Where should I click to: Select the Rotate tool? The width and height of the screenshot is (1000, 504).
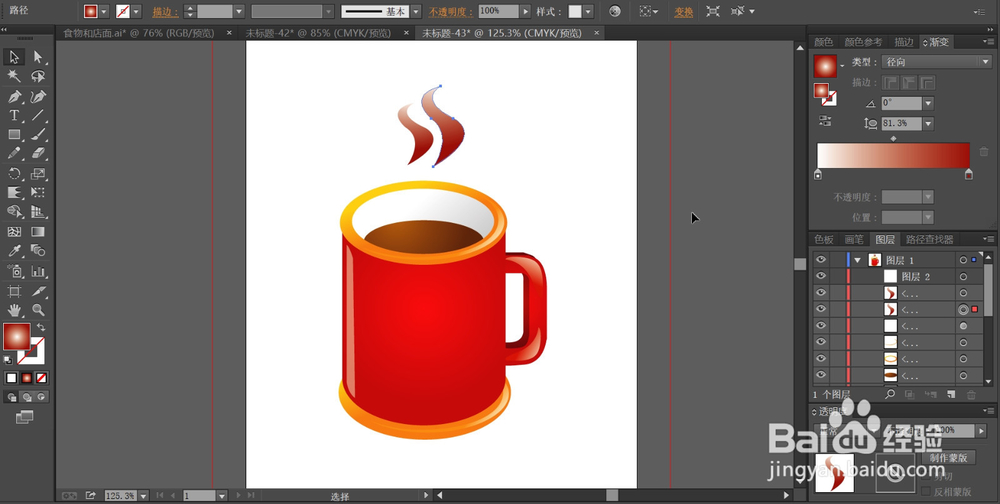(x=14, y=174)
